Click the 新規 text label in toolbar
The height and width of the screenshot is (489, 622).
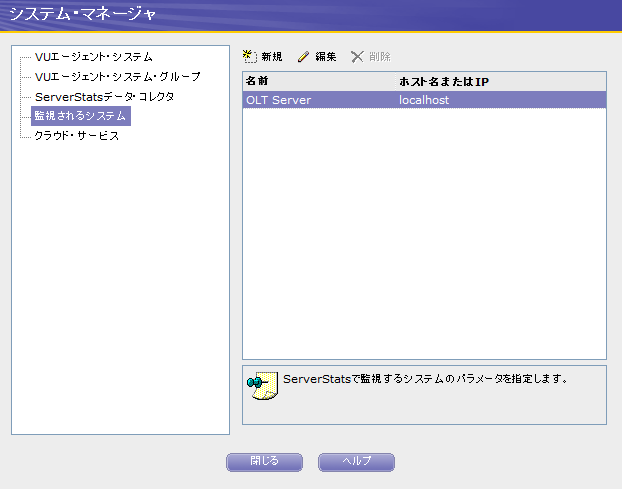(x=272, y=57)
